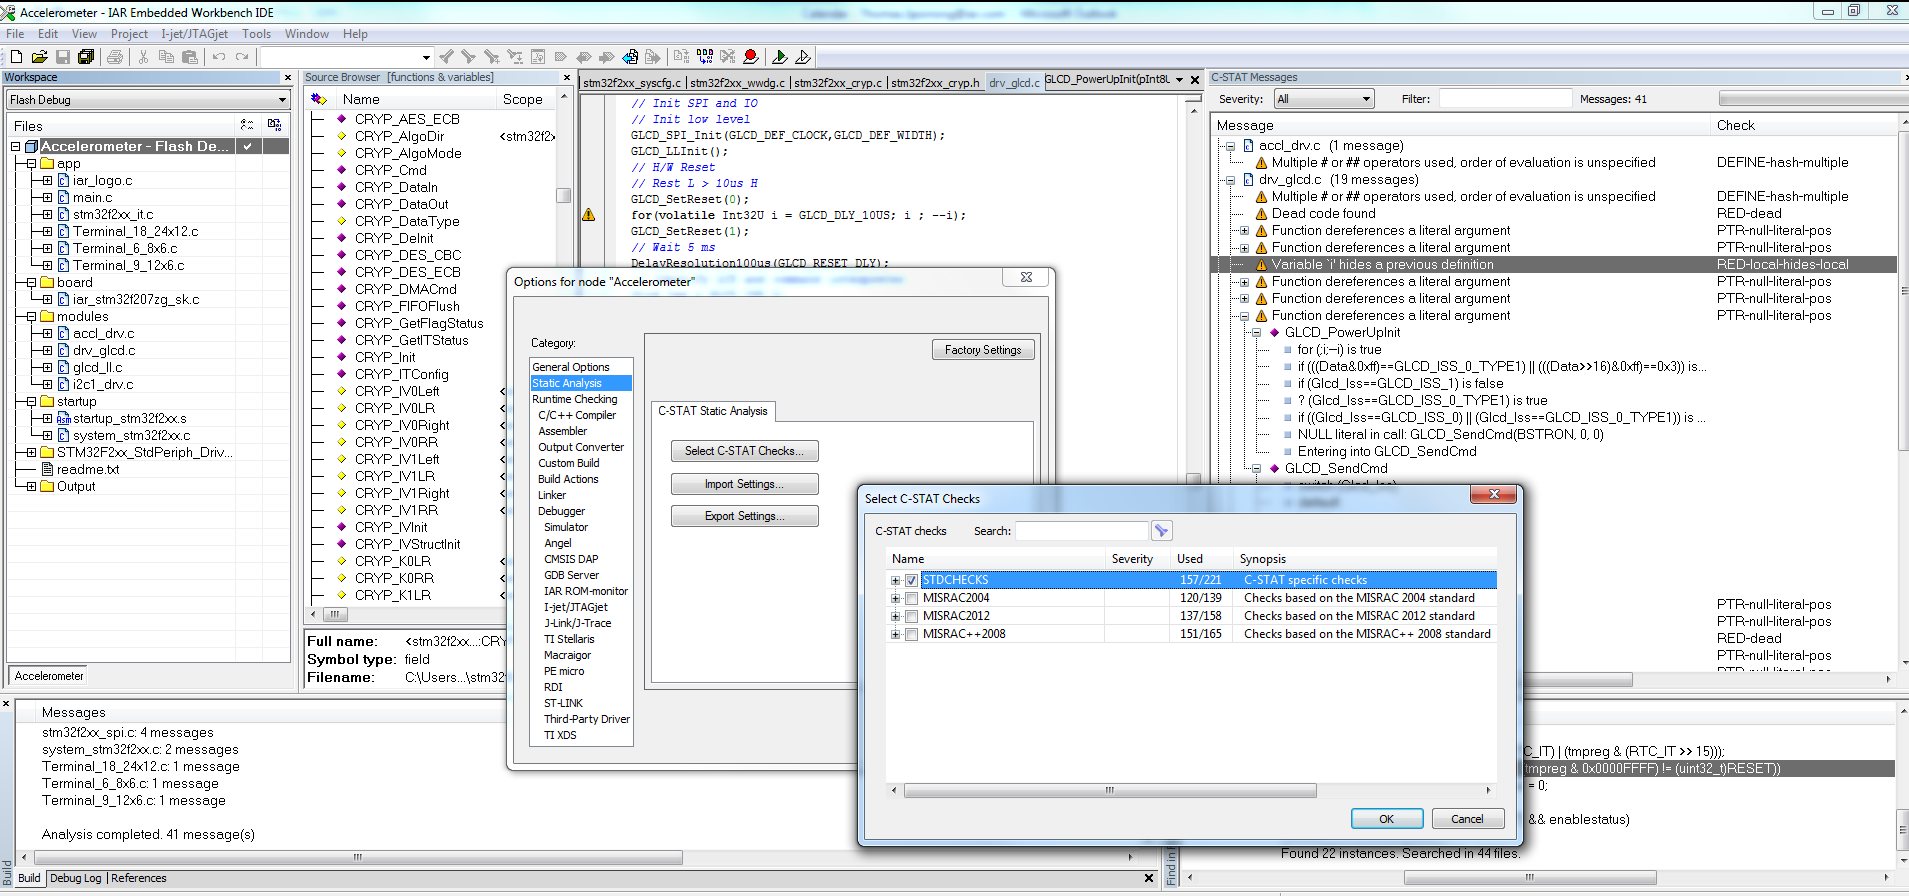The image size is (1909, 896).
Task: Click the Factory Settings button
Action: pos(982,350)
